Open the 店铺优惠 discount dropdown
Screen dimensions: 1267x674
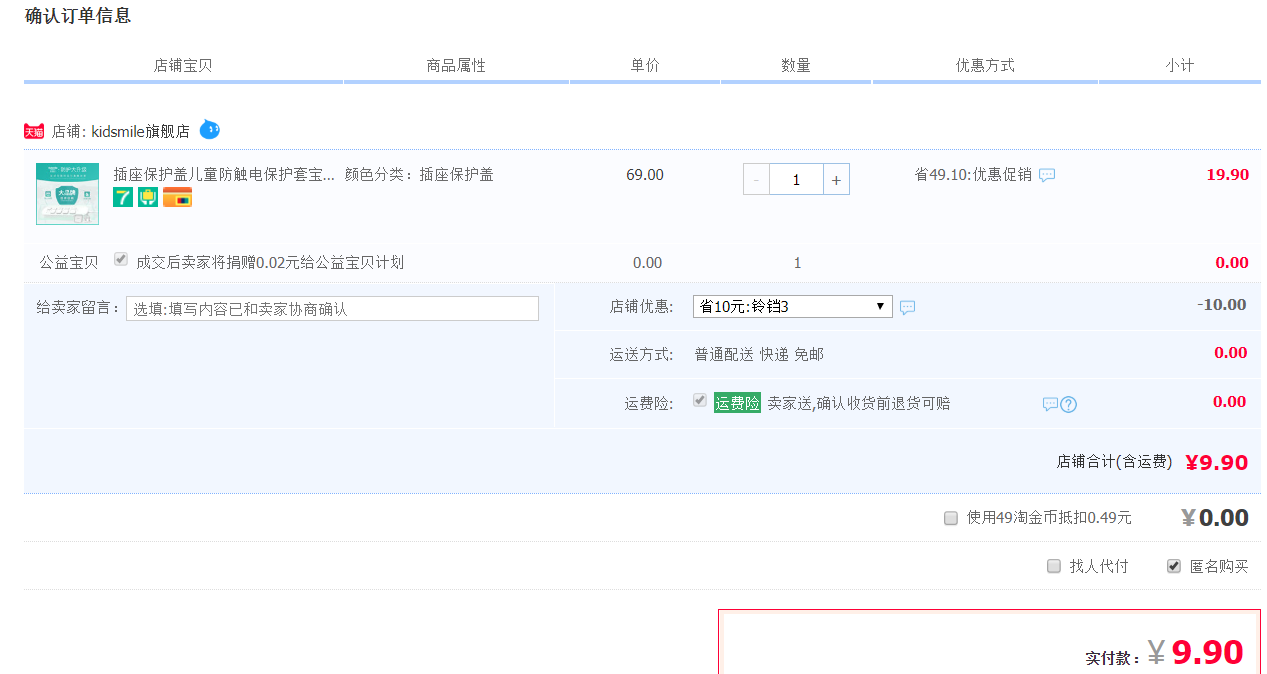[x=792, y=306]
